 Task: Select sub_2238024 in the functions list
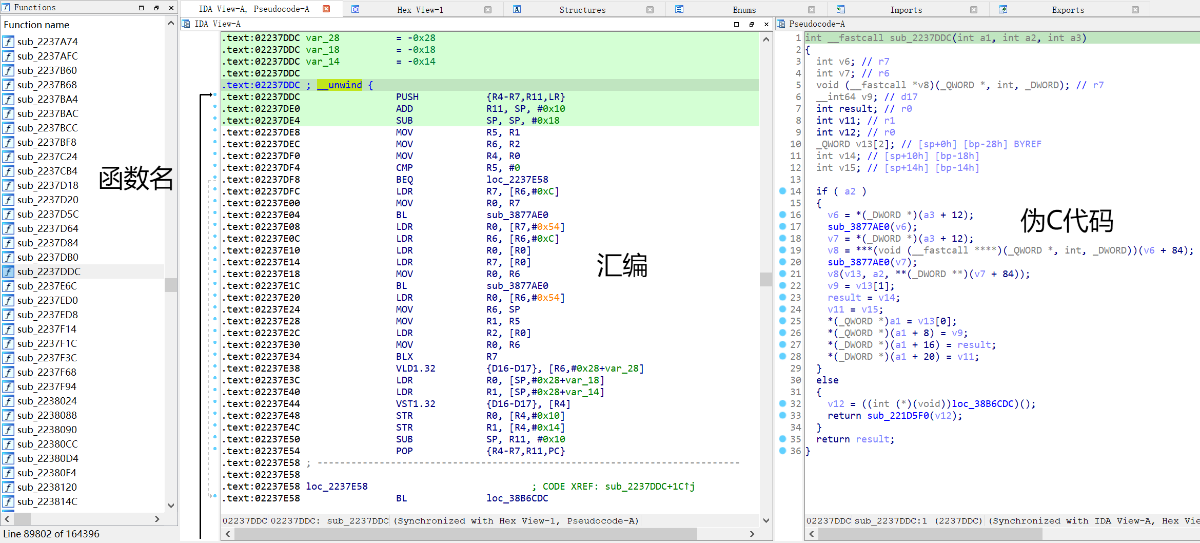tap(47, 401)
